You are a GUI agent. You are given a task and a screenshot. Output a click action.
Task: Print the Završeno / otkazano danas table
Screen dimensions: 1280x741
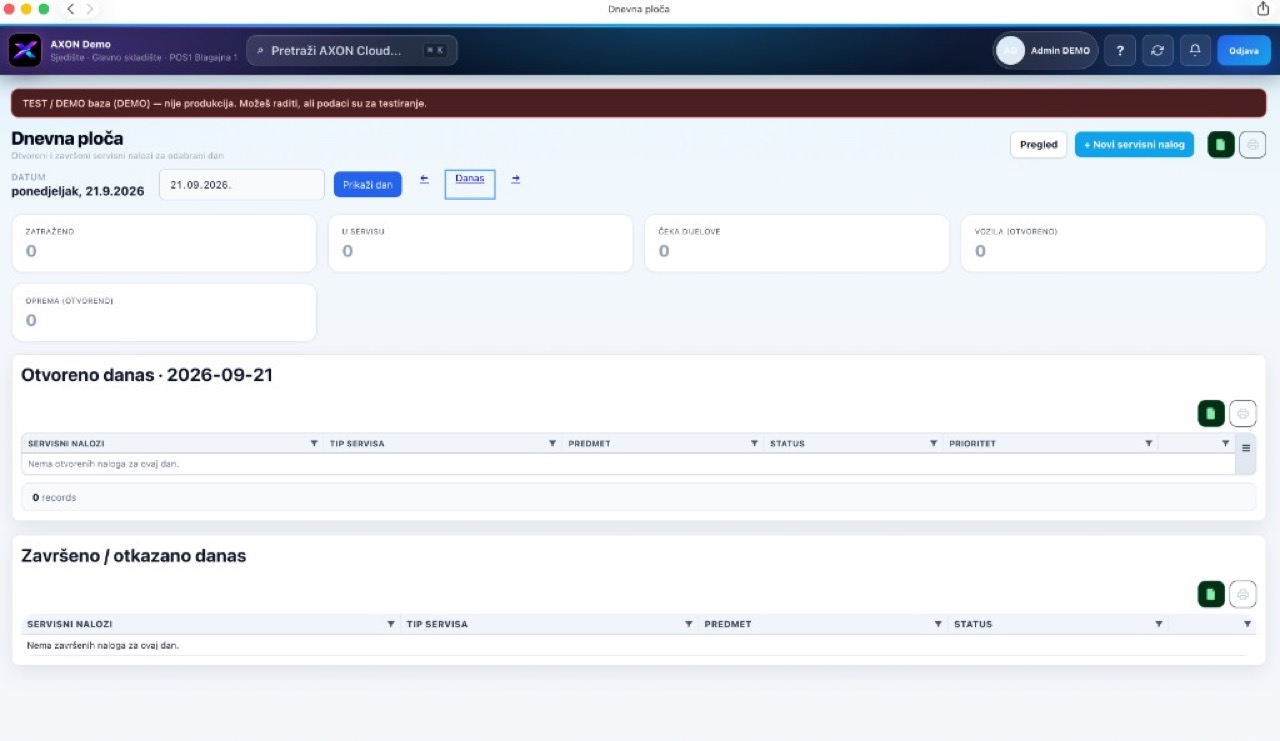1243,594
